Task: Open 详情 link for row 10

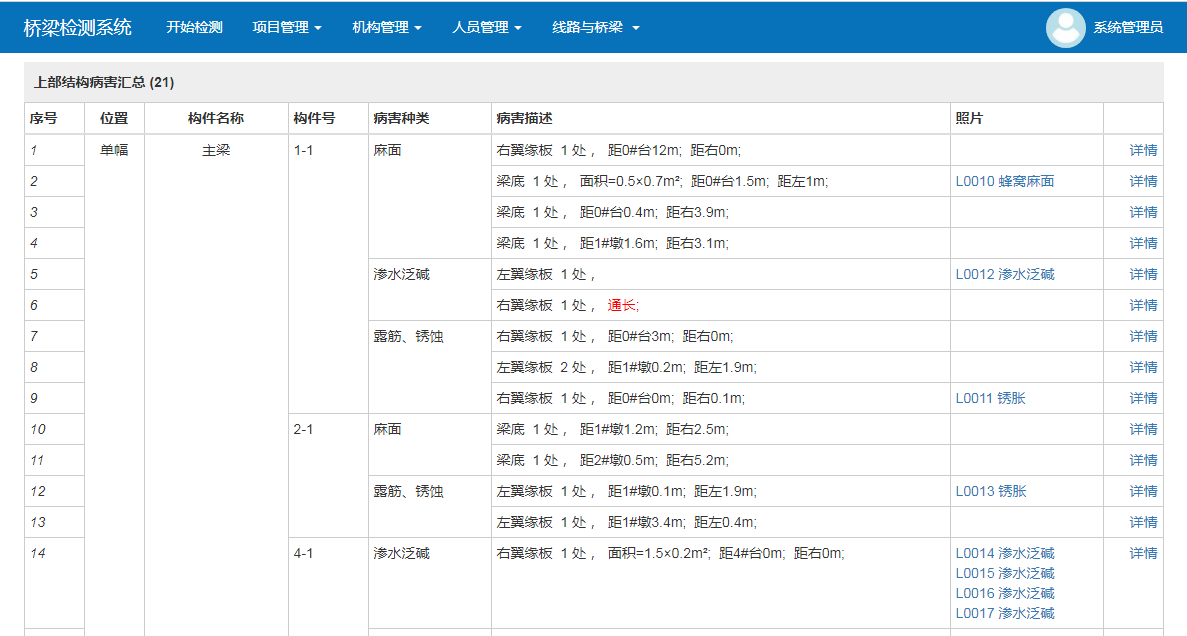Action: [x=1143, y=429]
